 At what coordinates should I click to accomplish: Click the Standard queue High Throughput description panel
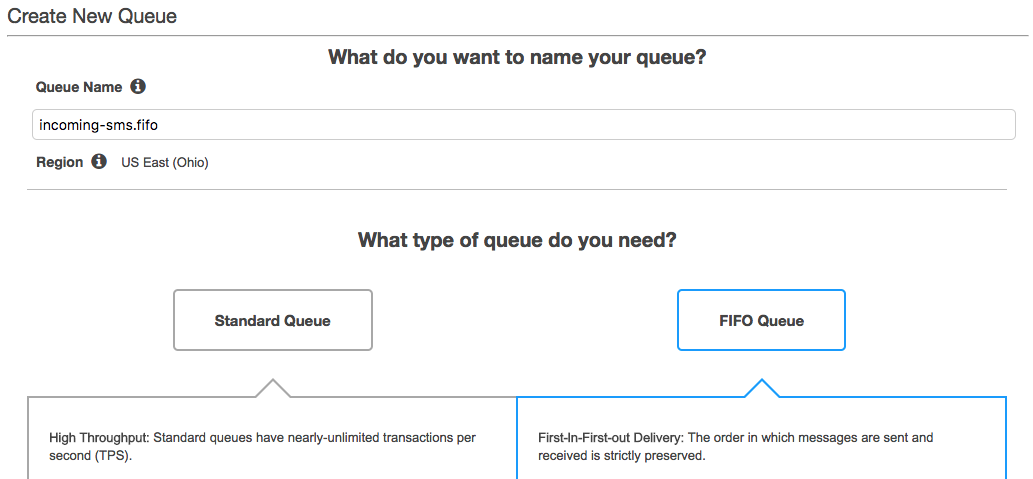[x=272, y=438]
